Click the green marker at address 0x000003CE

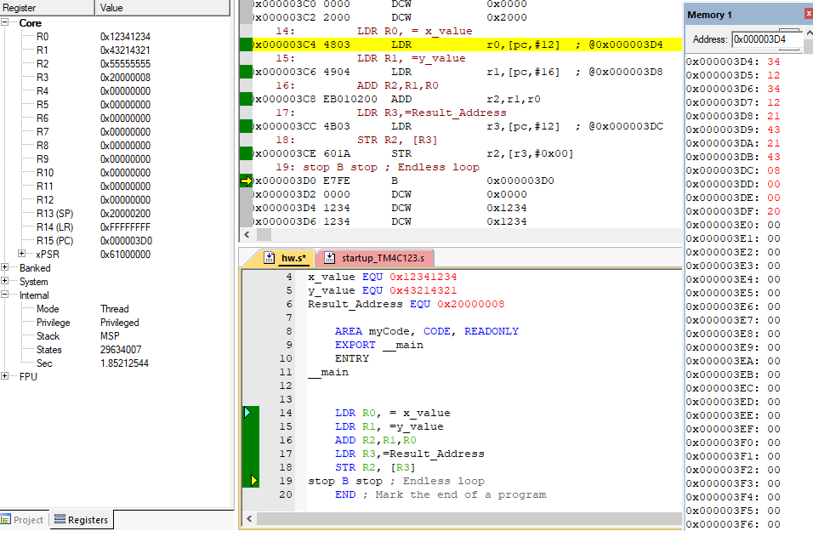tap(246, 154)
